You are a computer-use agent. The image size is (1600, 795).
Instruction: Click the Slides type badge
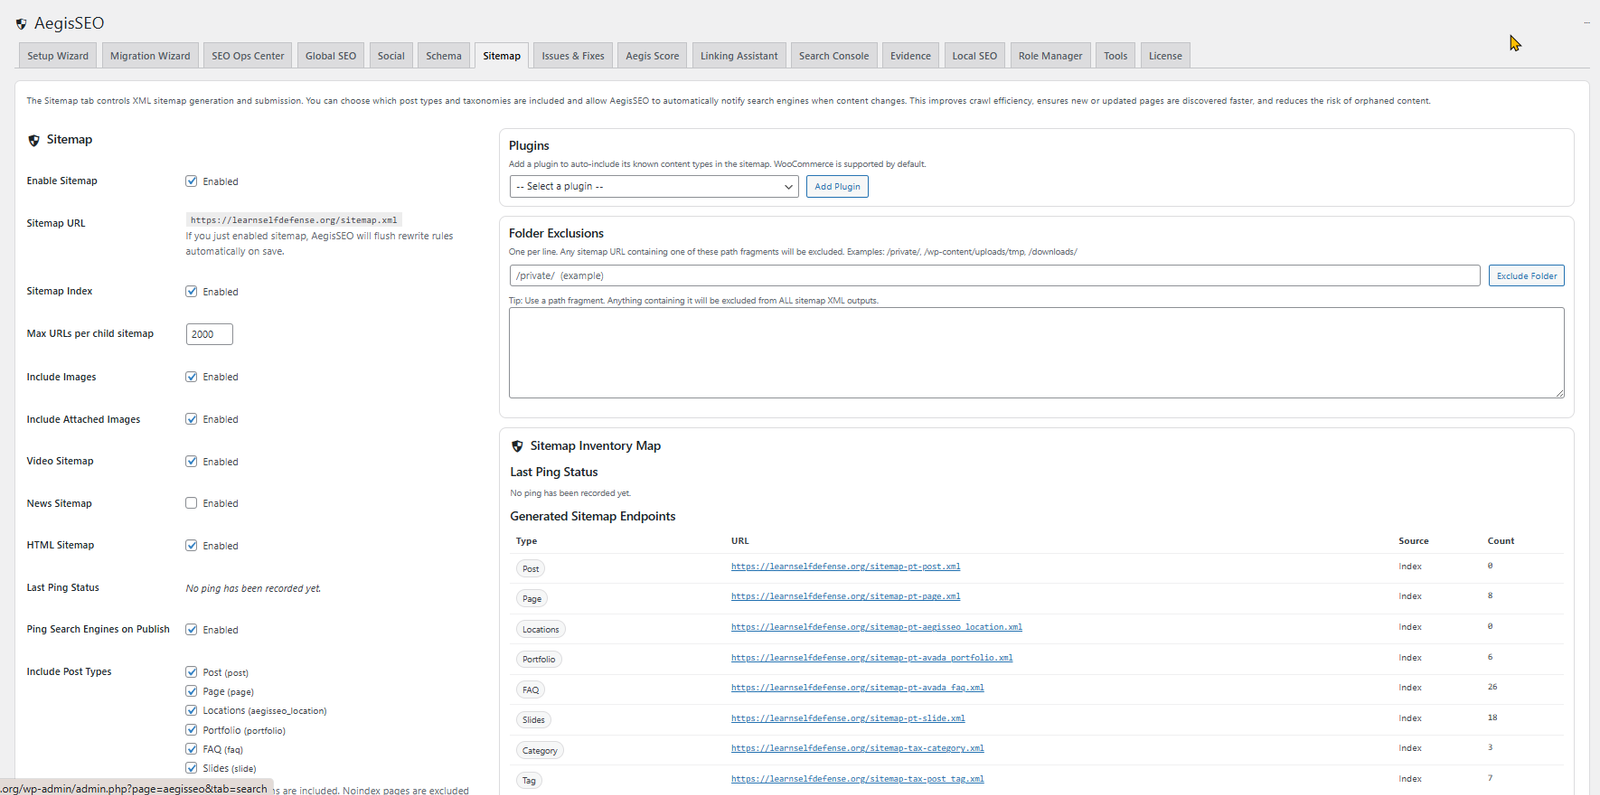534,720
